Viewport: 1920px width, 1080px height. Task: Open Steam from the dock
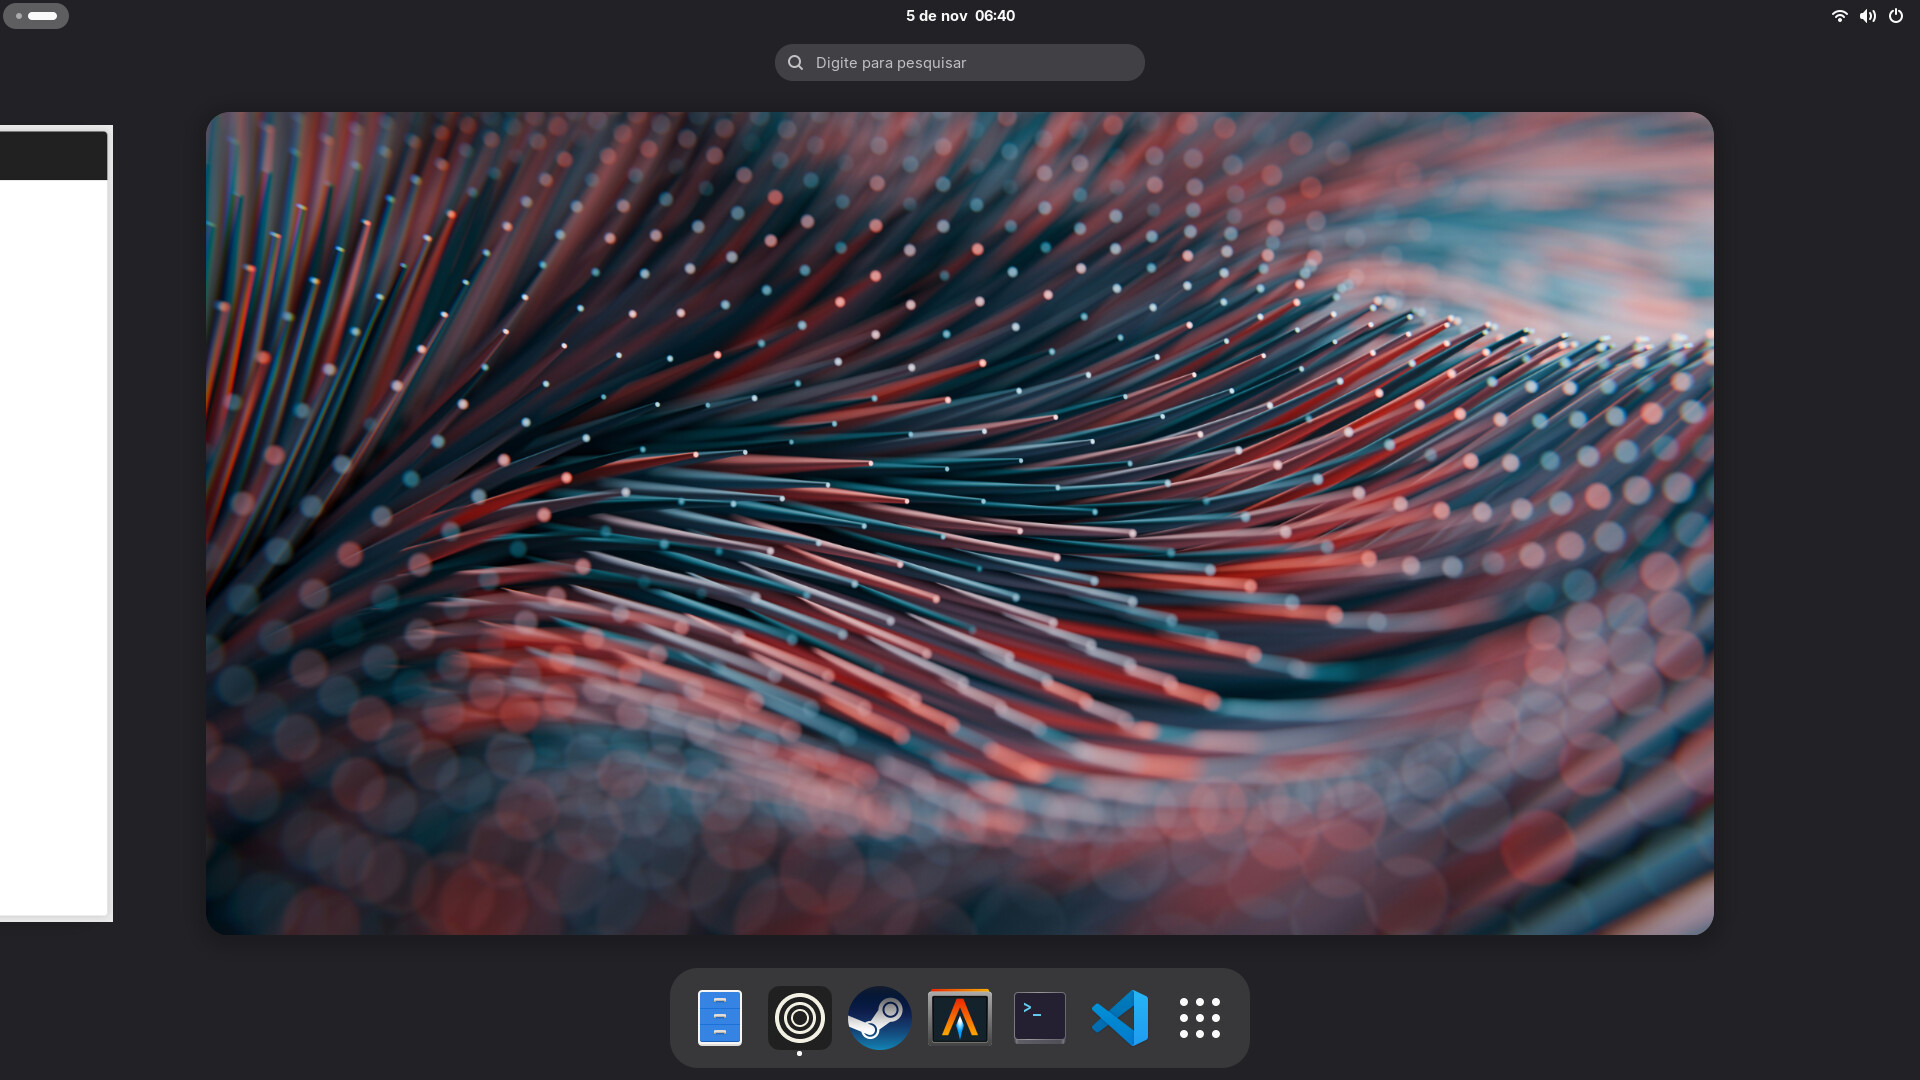879,1018
